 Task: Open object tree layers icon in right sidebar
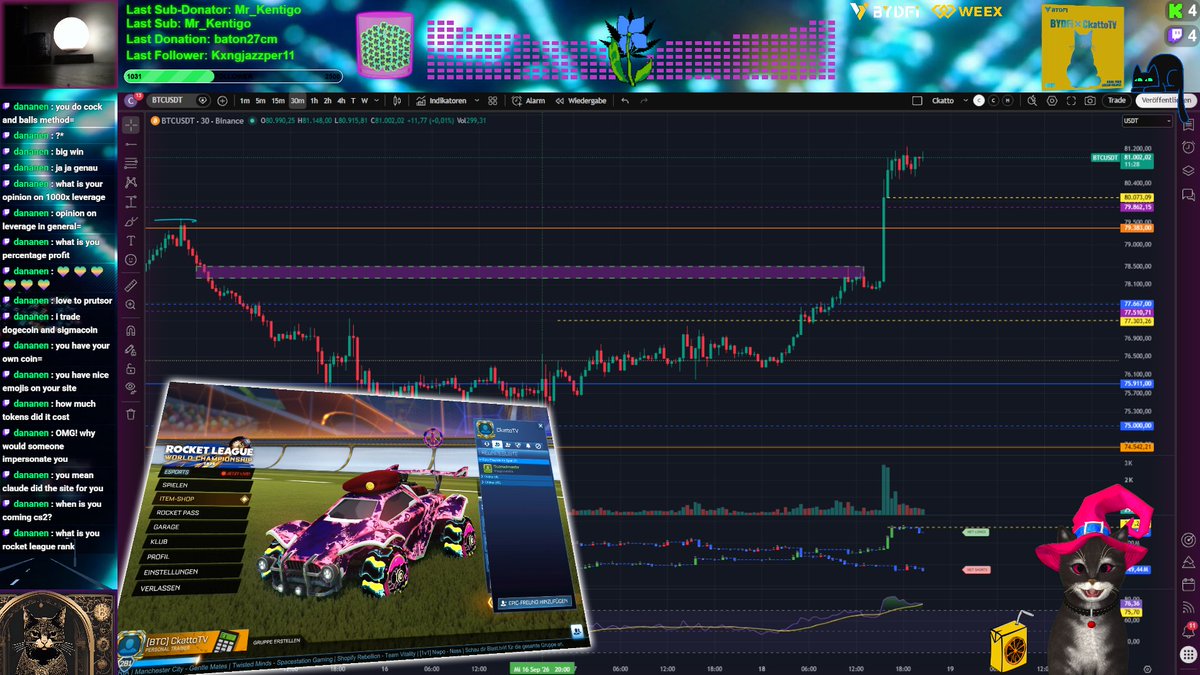pos(1188,171)
